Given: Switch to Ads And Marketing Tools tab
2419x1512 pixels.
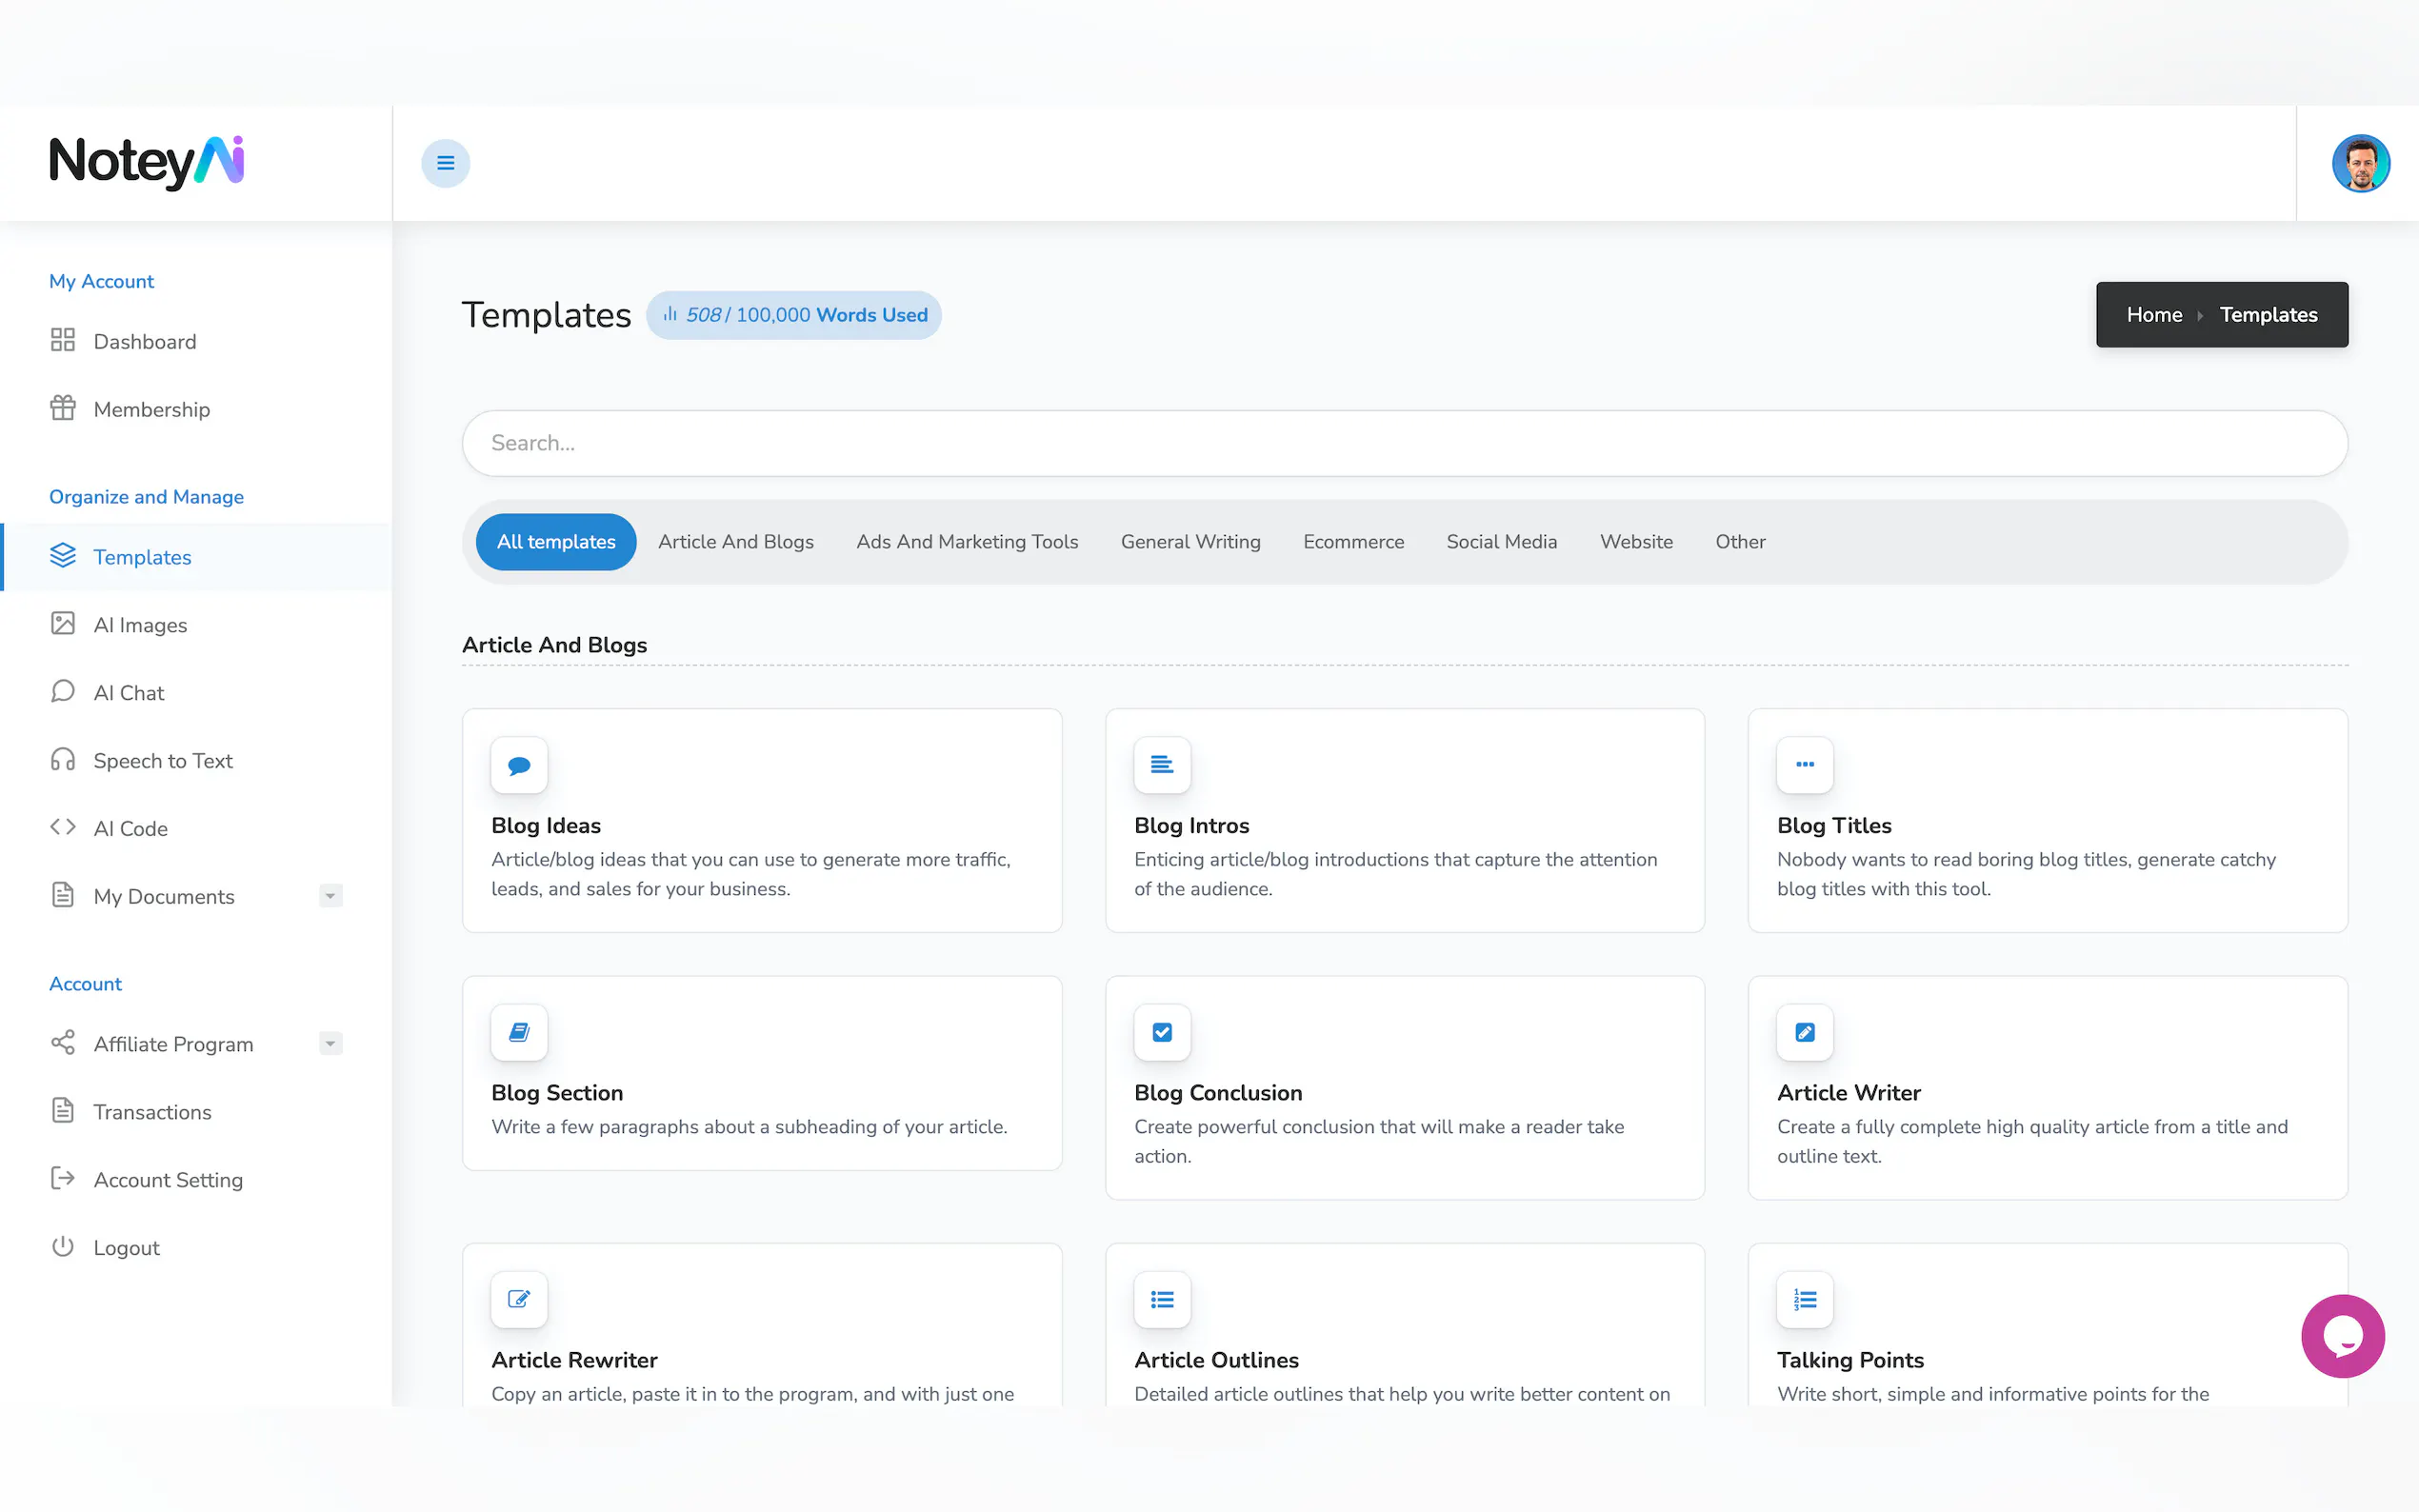Looking at the screenshot, I should [966, 542].
